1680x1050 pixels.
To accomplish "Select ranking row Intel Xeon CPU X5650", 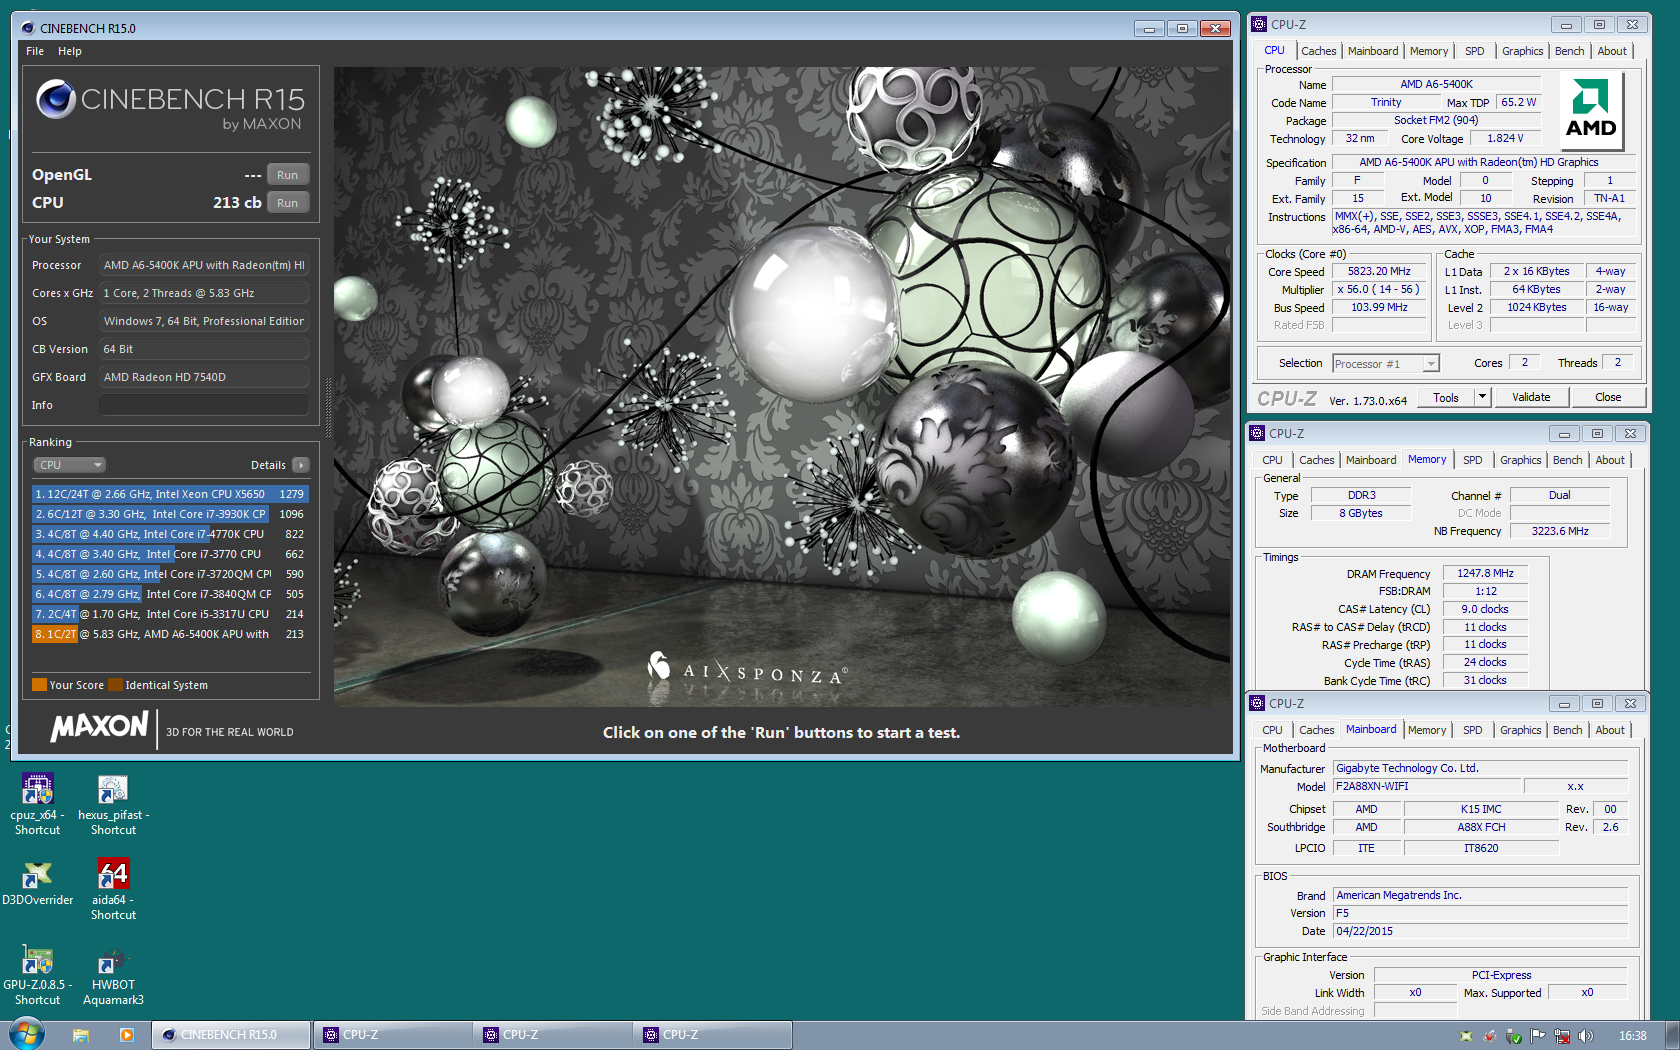I will coord(170,494).
